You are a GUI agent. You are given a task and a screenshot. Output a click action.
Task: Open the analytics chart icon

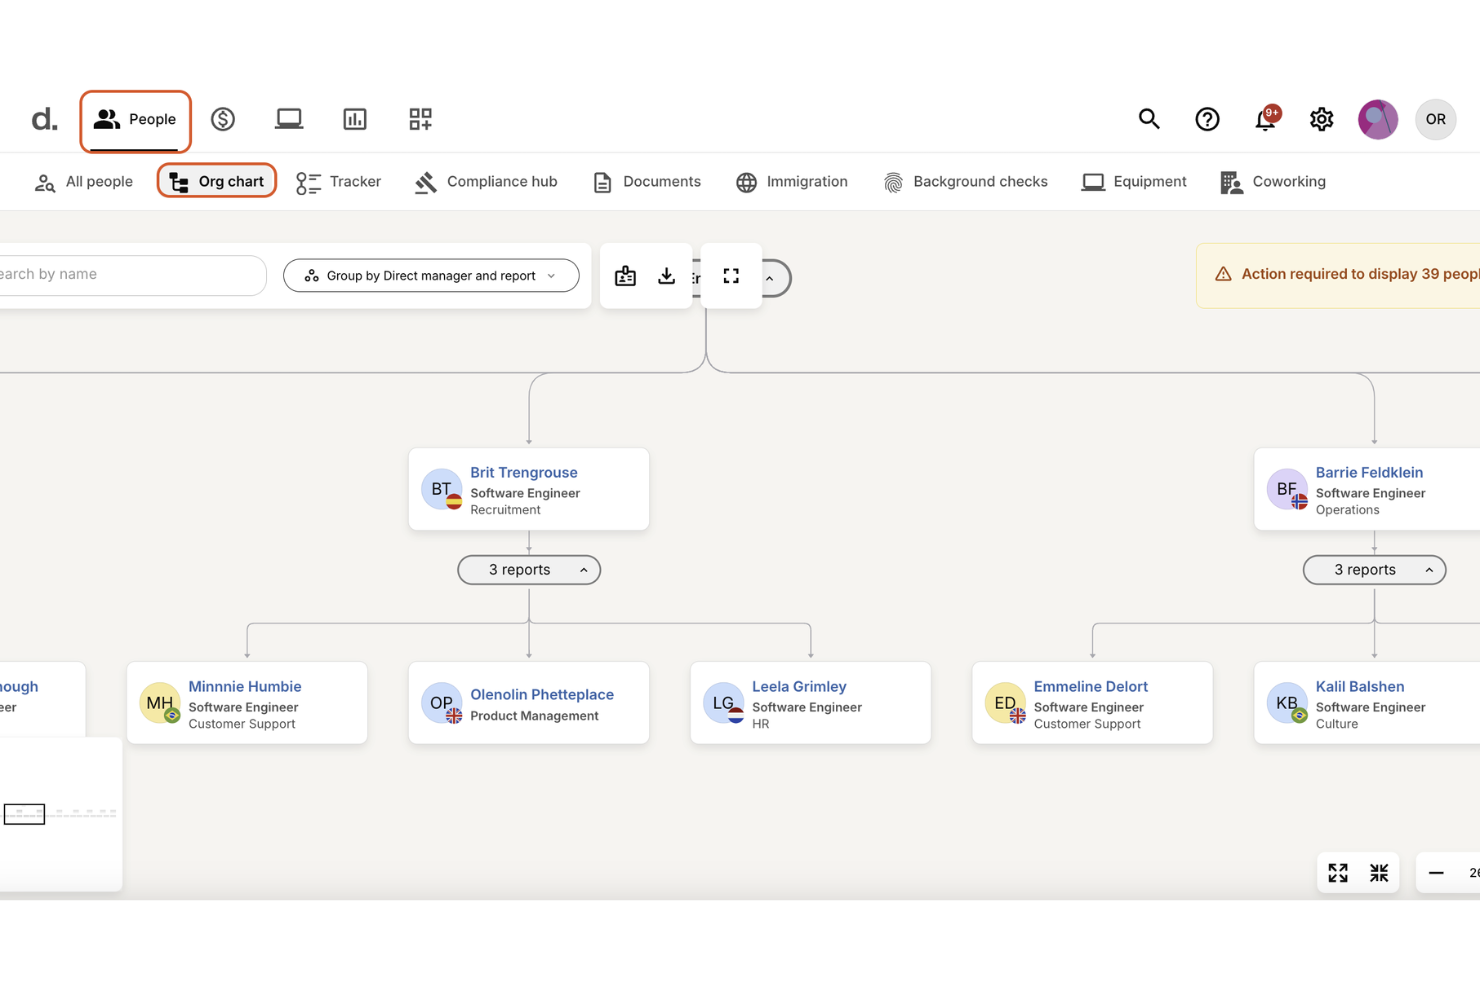point(355,119)
